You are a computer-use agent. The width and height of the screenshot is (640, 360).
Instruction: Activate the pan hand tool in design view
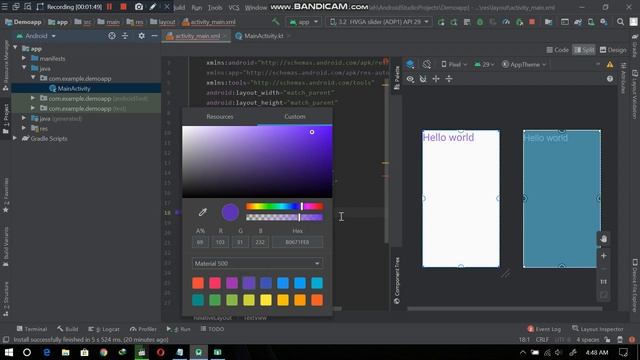pos(604,239)
